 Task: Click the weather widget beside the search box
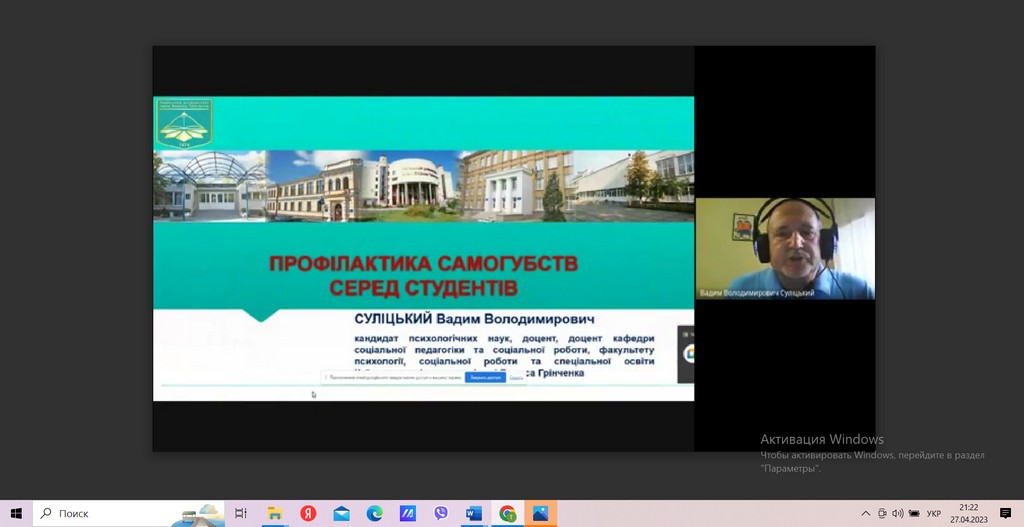pos(197,513)
